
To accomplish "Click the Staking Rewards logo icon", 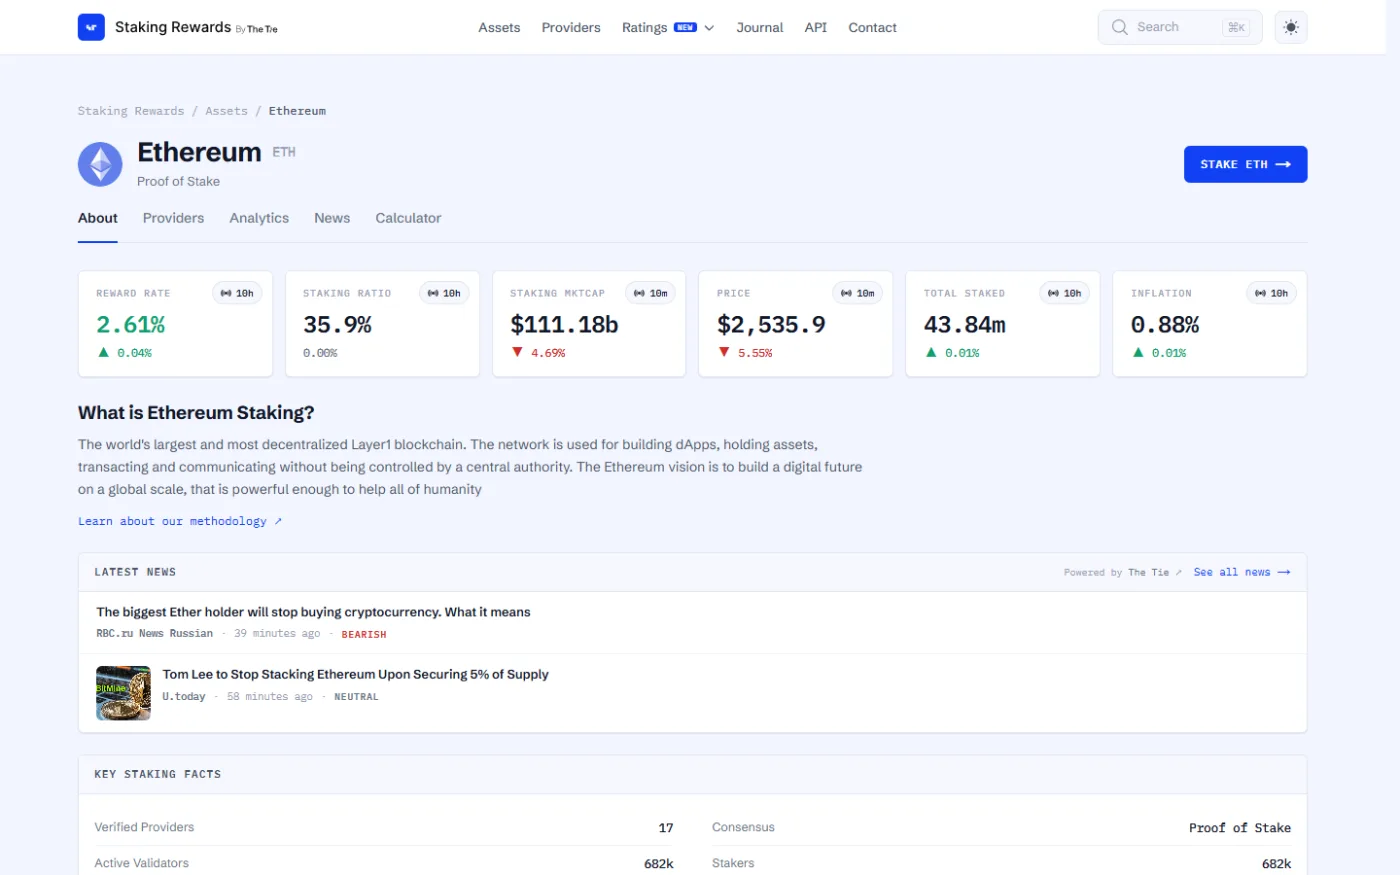I will [91, 27].
